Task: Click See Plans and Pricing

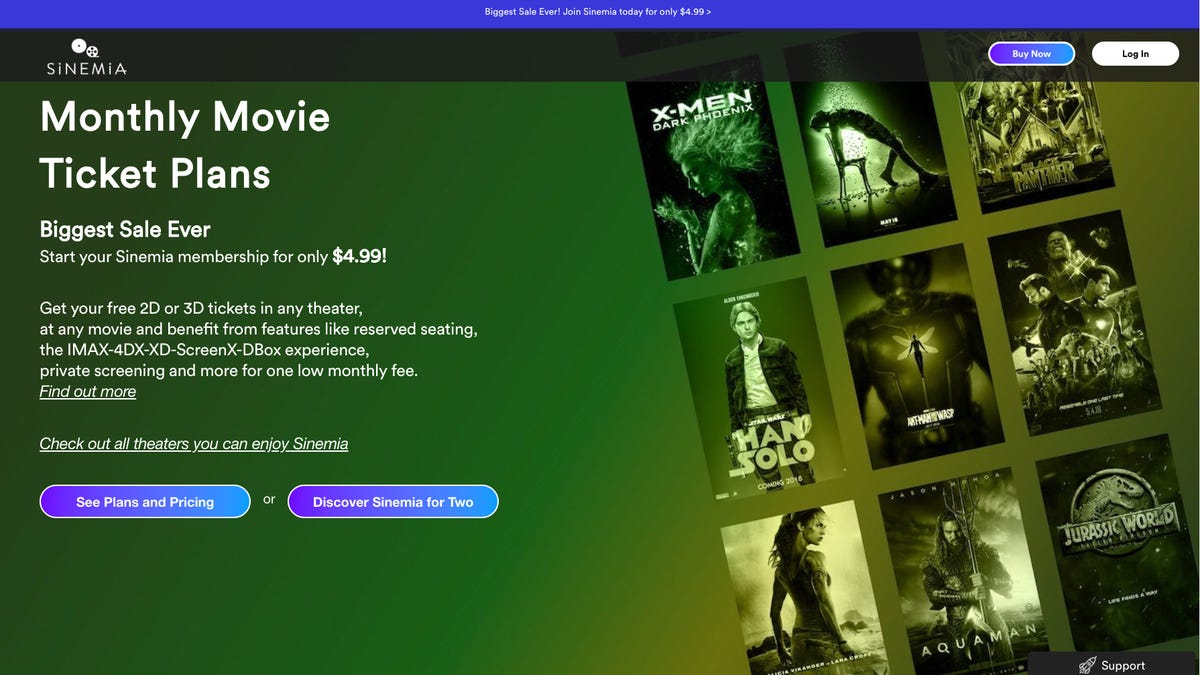Action: pyautogui.click(x=145, y=502)
